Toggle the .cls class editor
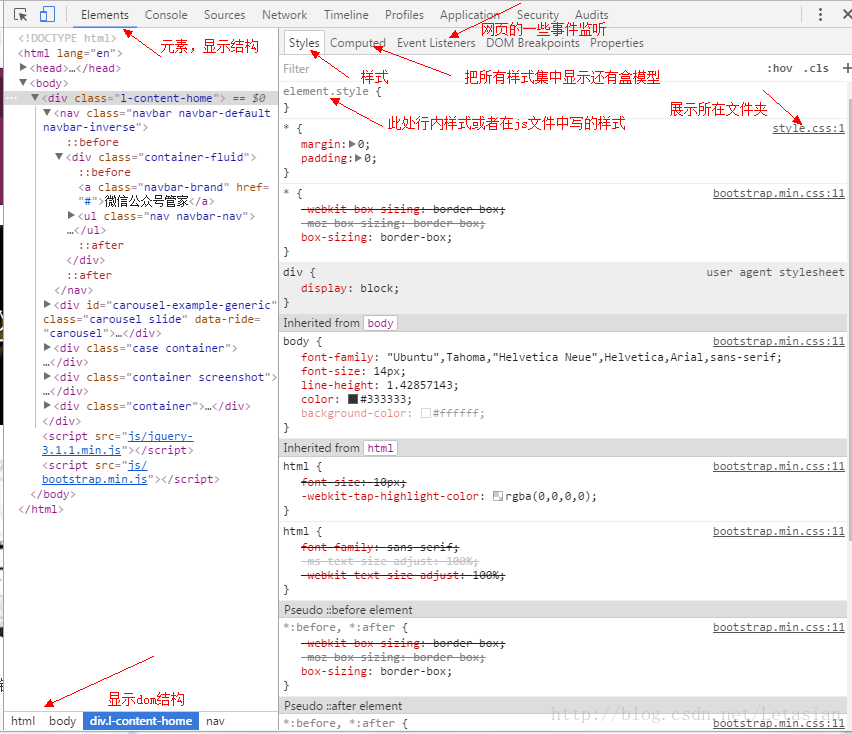The height and width of the screenshot is (734, 852). pyautogui.click(x=816, y=68)
